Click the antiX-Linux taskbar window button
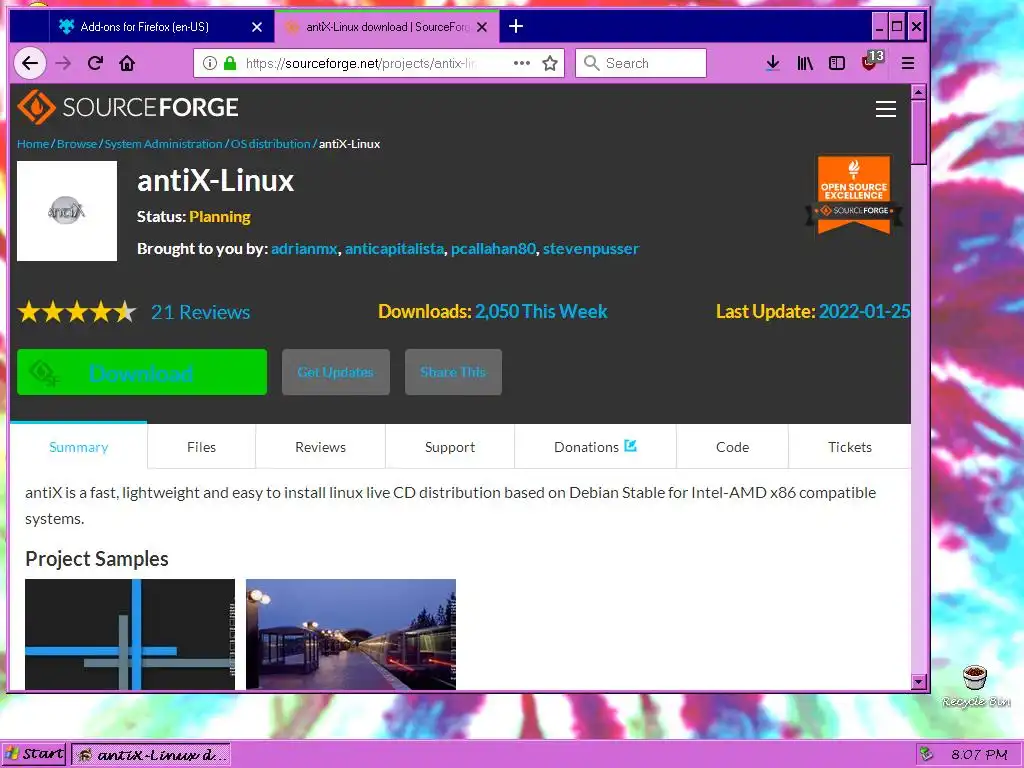The image size is (1024, 768). point(151,755)
